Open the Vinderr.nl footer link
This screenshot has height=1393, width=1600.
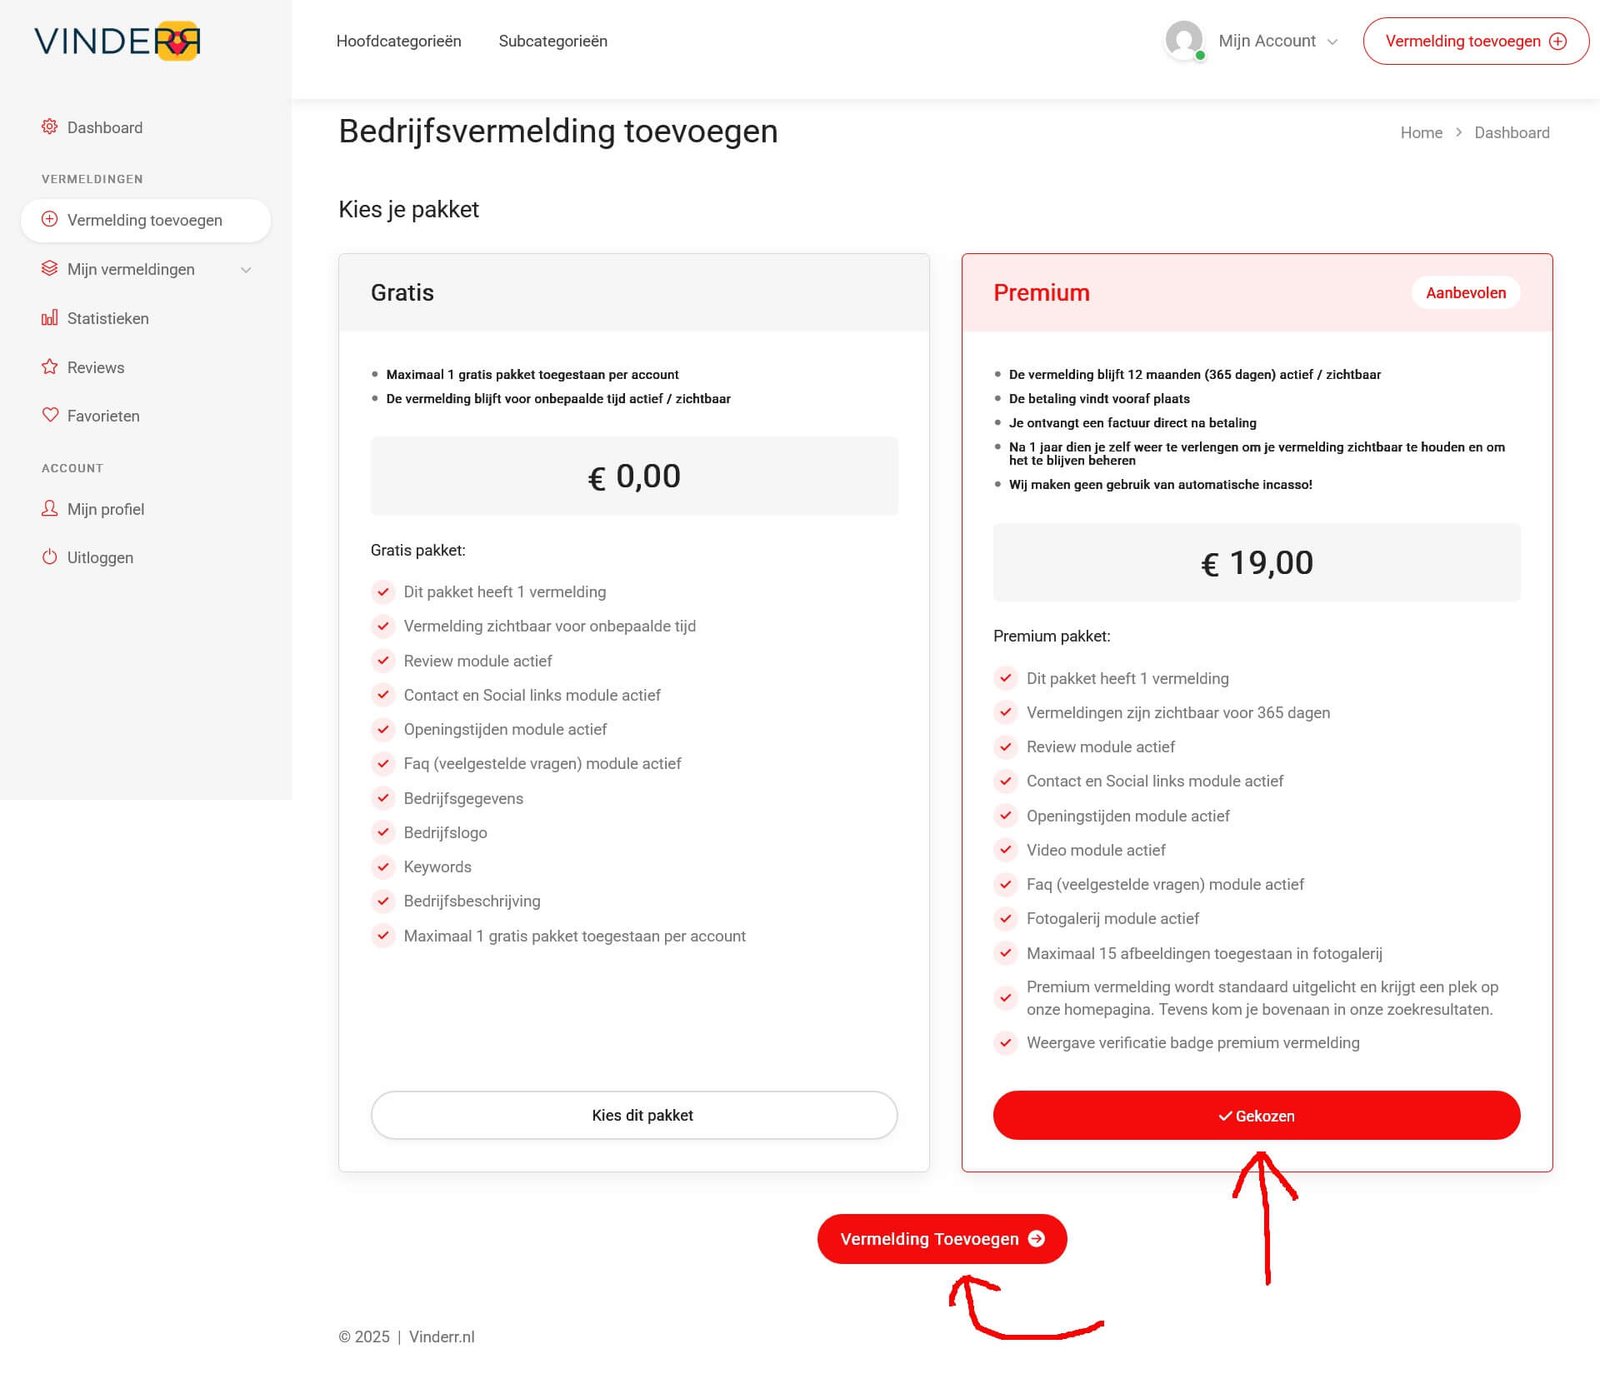pyautogui.click(x=442, y=1337)
